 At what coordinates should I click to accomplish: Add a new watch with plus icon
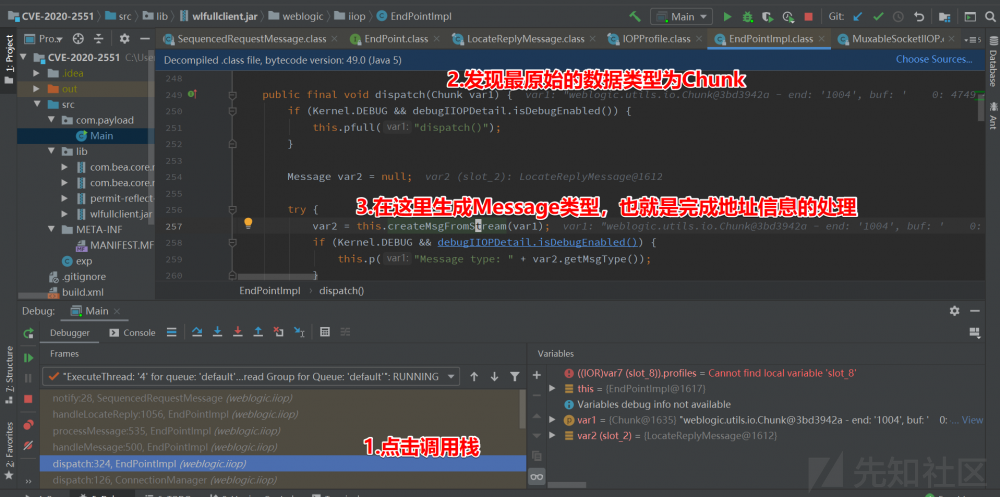(536, 375)
